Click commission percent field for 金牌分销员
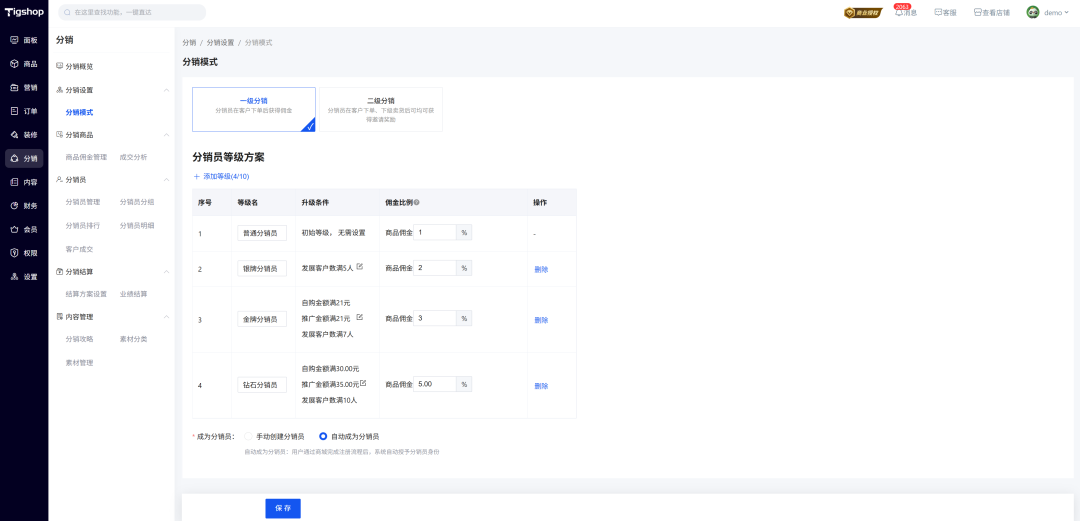Image resolution: width=1080 pixels, height=521 pixels. (x=435, y=318)
